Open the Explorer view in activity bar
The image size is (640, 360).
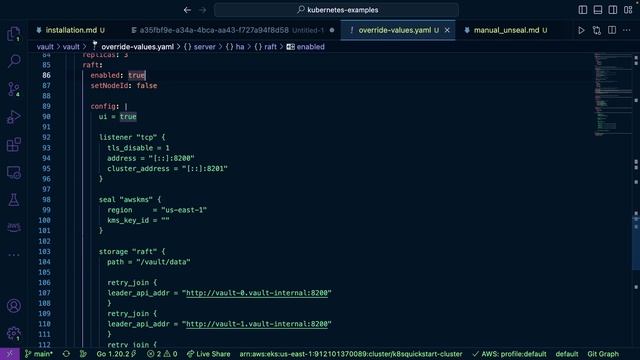pos(14,33)
